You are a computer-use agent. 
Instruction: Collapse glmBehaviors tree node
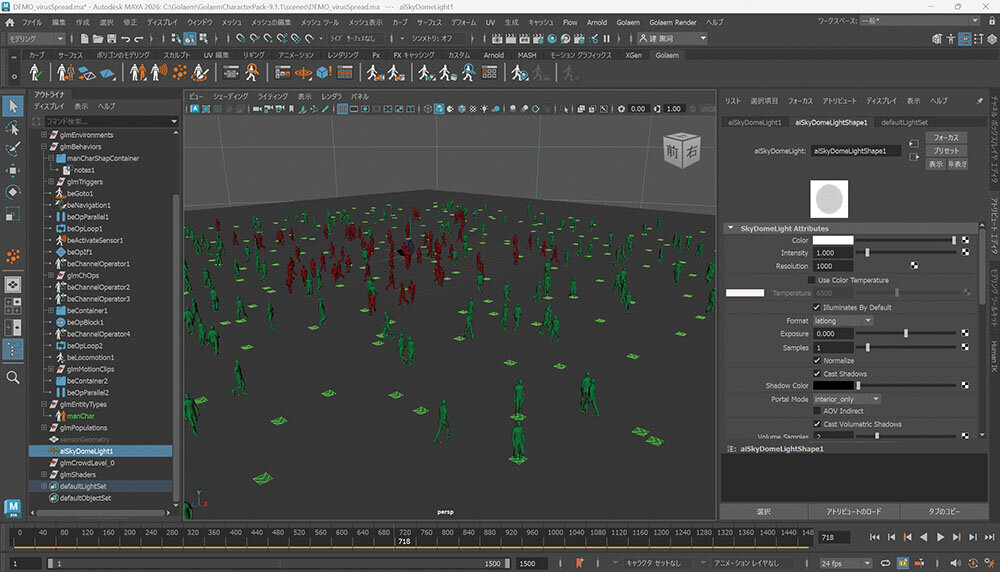pos(44,147)
